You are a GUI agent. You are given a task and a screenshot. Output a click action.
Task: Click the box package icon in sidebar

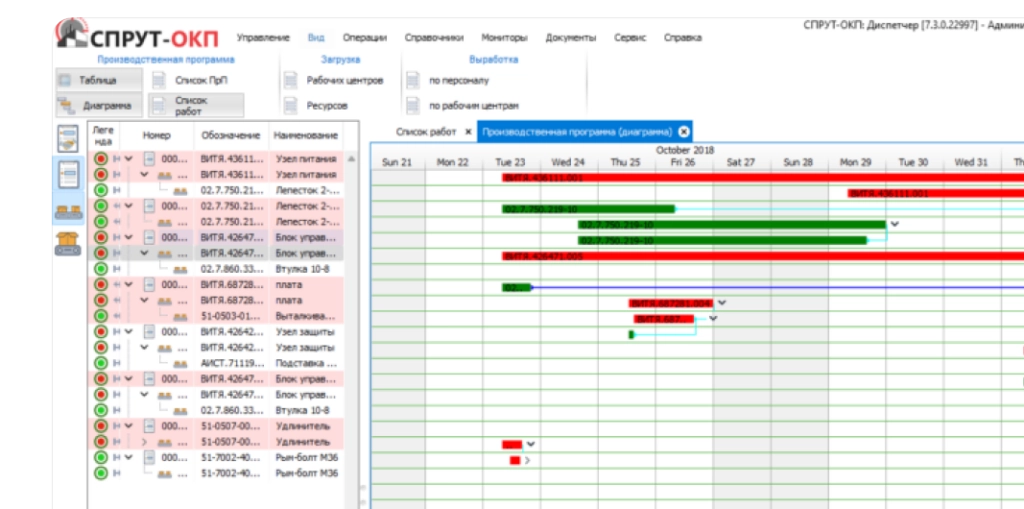pyautogui.click(x=68, y=242)
